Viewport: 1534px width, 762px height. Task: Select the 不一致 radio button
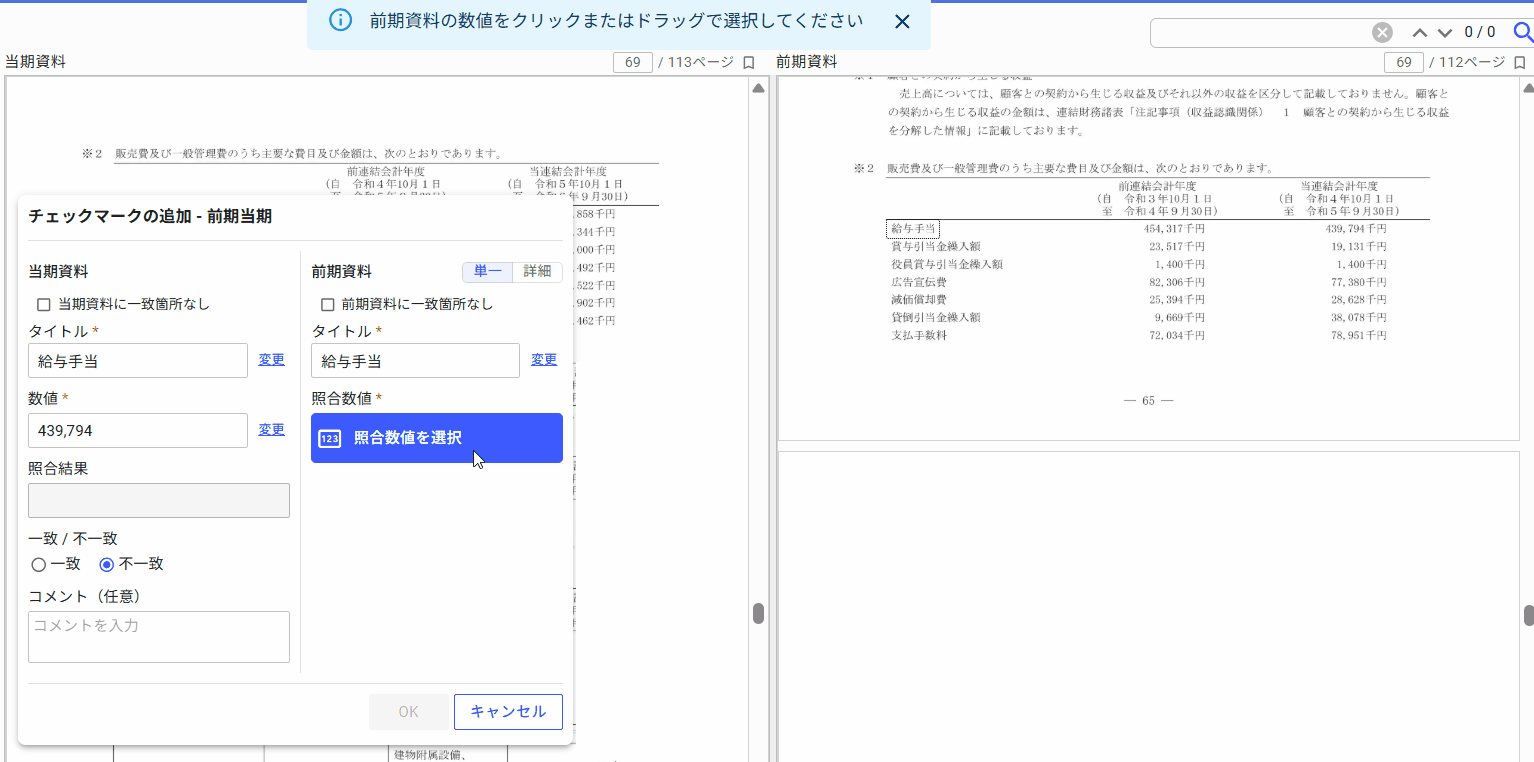[x=106, y=564]
